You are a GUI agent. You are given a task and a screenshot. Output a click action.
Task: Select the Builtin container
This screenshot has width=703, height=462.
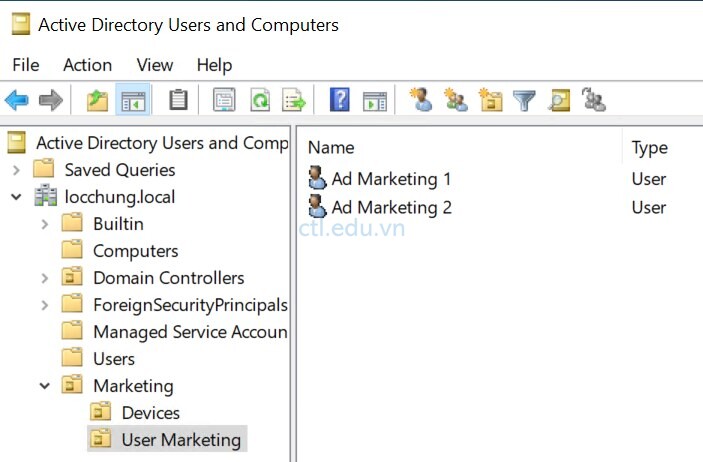(x=118, y=223)
